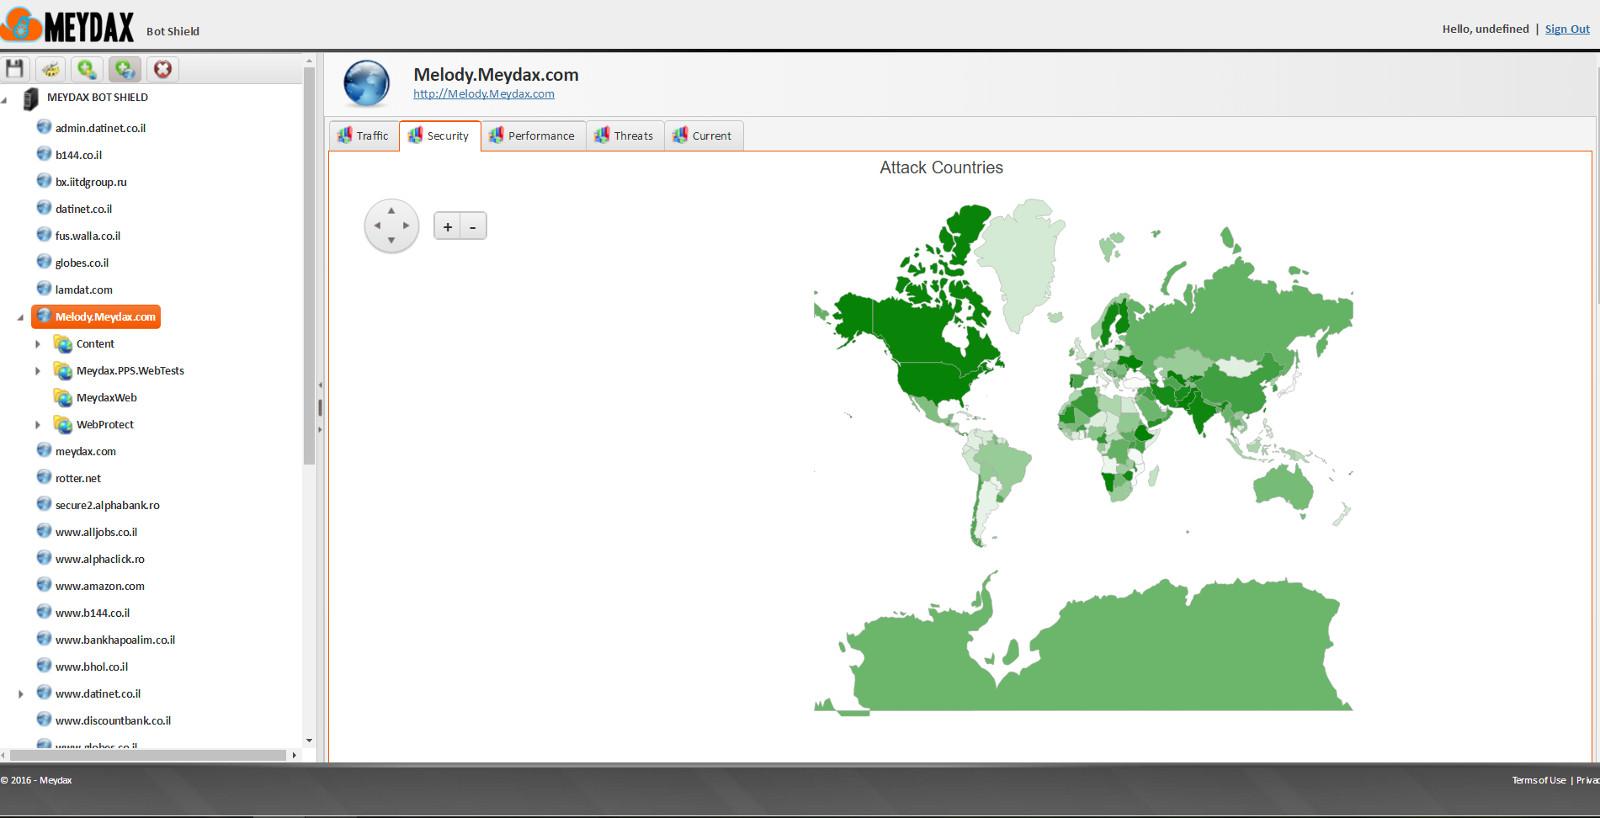Image resolution: width=1600 pixels, height=818 pixels.
Task: Select globes.co.il in the site tree
Action: pyautogui.click(x=82, y=263)
